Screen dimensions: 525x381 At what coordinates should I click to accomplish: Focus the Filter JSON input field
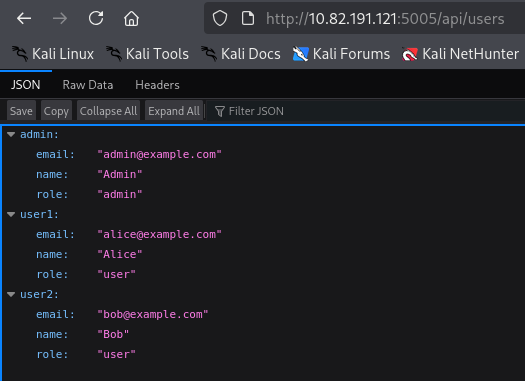(366, 111)
